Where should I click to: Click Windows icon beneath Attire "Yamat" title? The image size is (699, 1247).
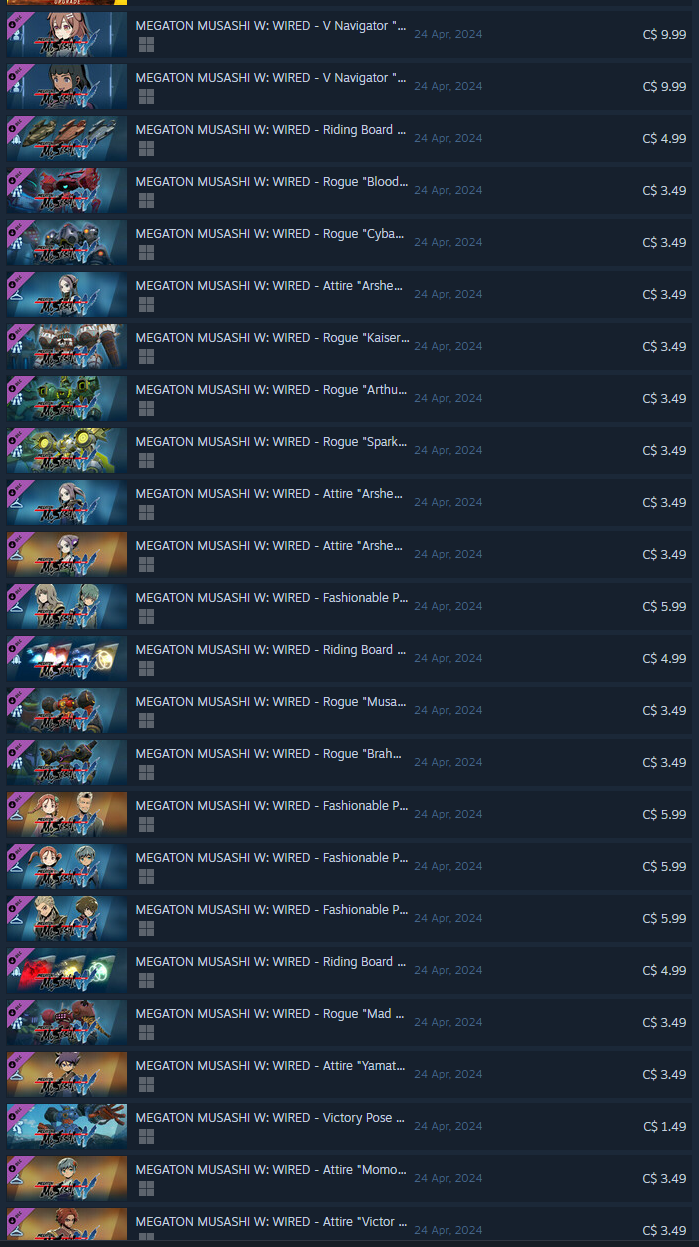point(146,1084)
